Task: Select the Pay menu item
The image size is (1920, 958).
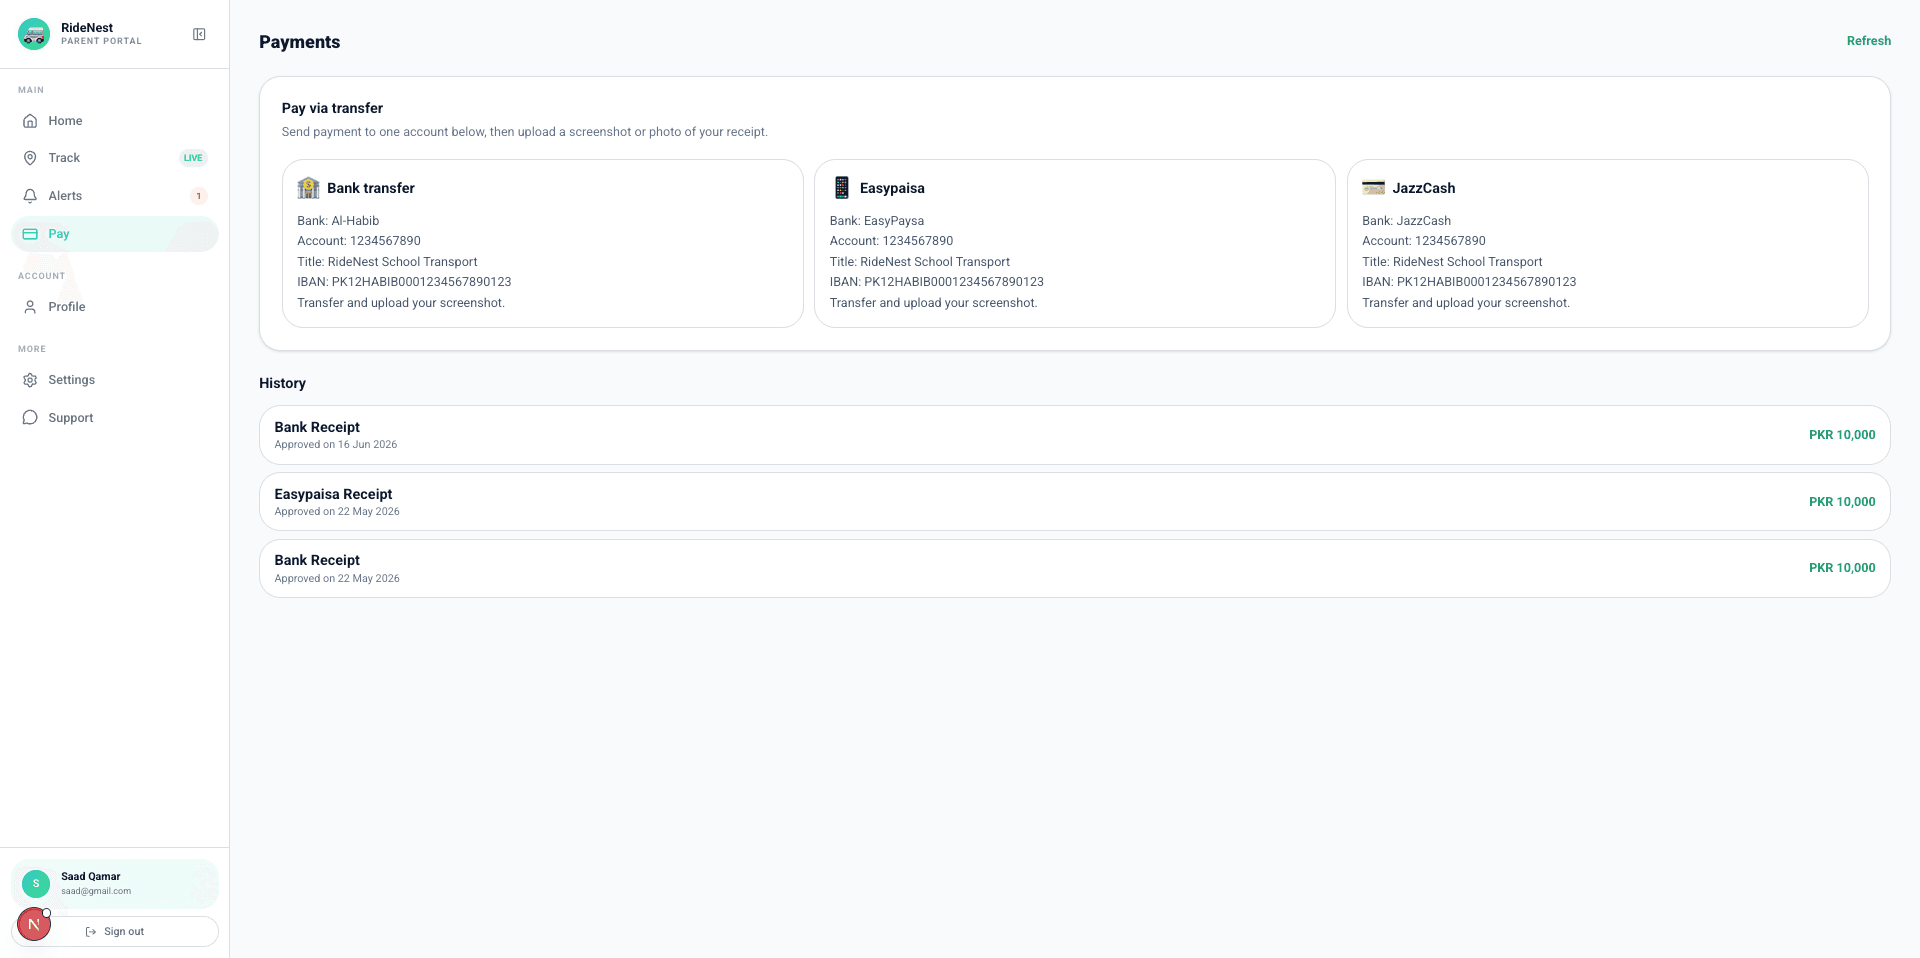Action: pos(115,234)
